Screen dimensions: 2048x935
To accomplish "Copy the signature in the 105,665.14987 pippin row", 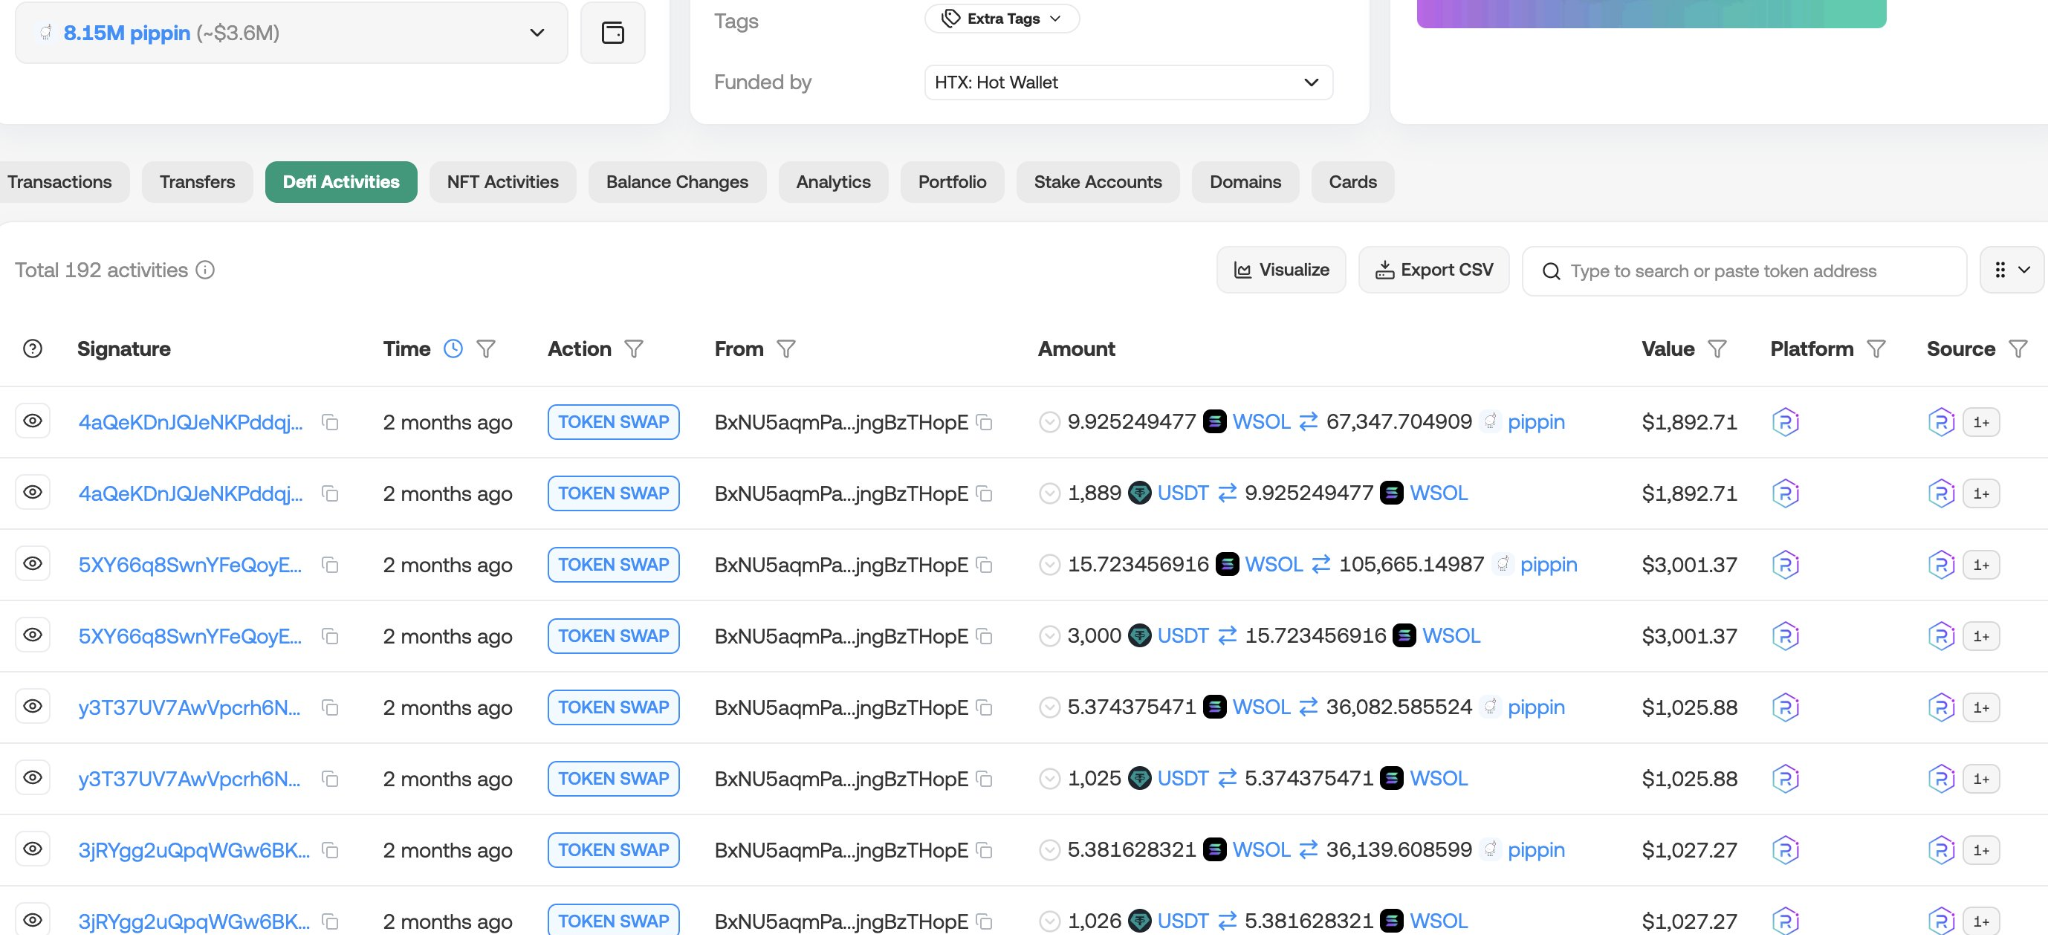I will 330,566.
